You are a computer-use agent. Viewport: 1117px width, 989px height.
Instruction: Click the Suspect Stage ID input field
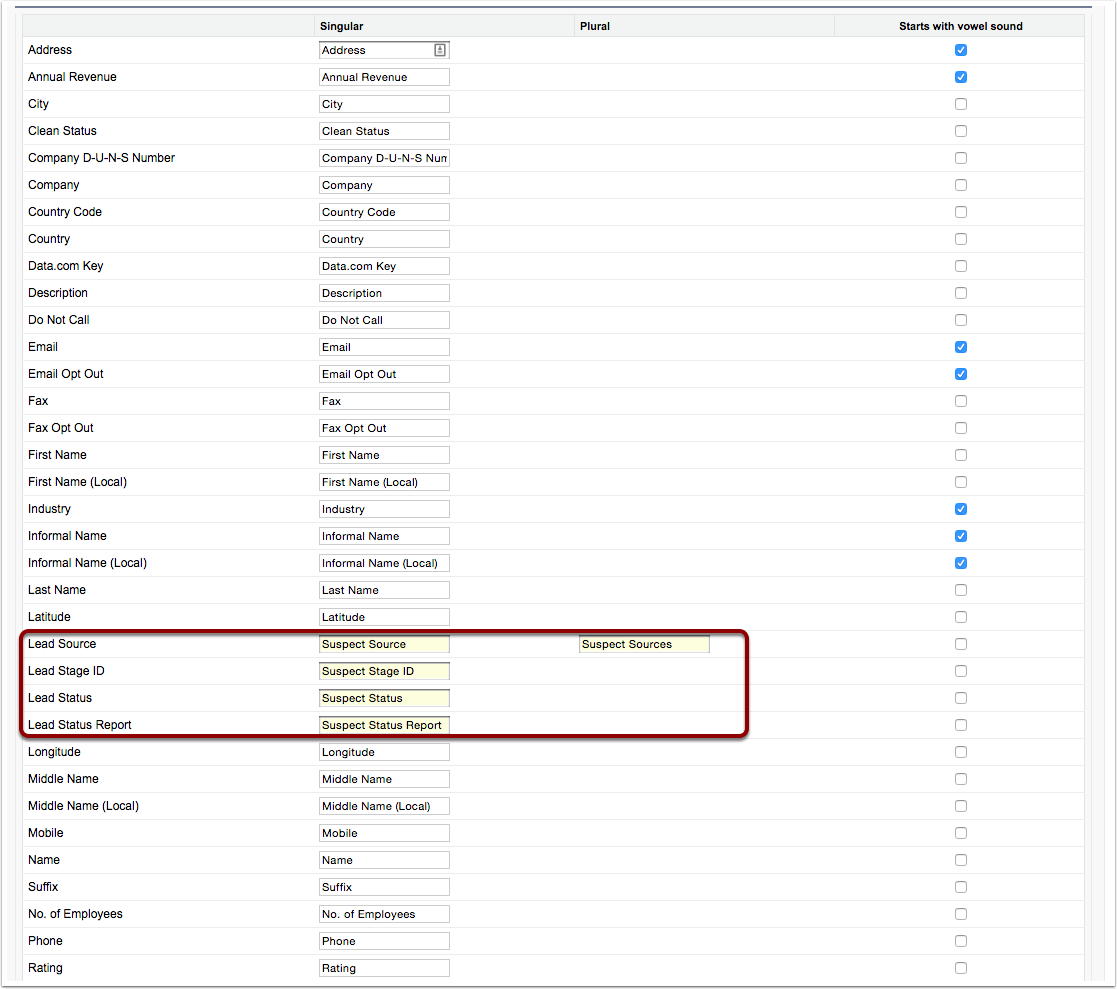point(383,670)
